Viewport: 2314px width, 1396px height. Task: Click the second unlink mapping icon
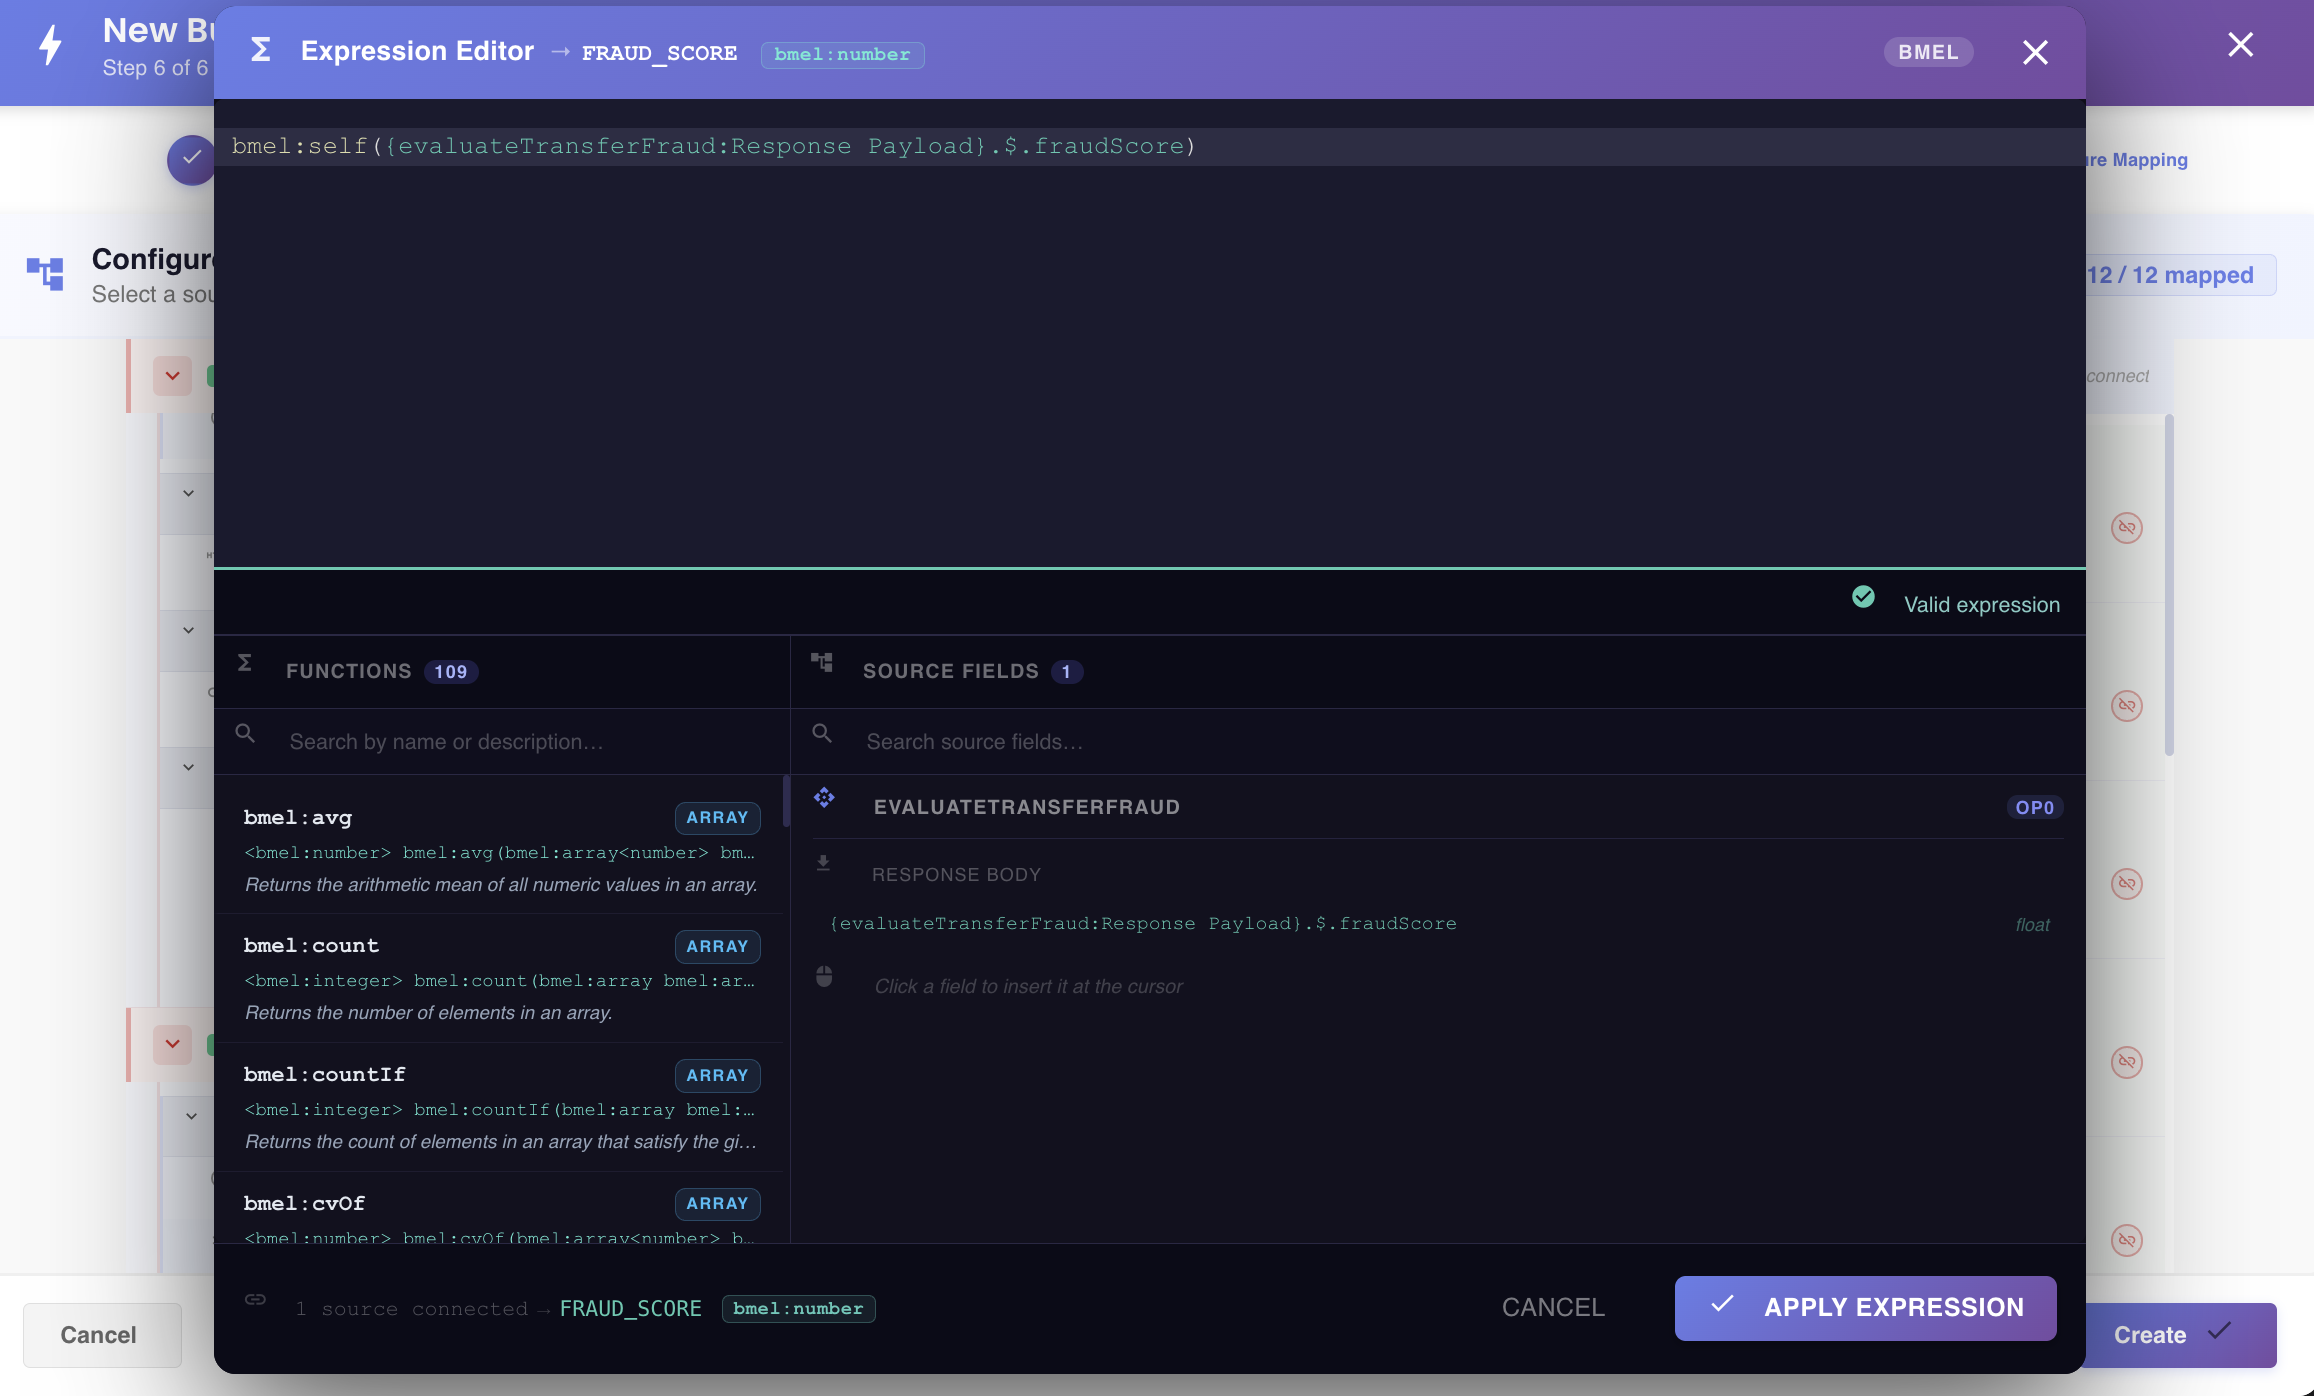click(2126, 705)
